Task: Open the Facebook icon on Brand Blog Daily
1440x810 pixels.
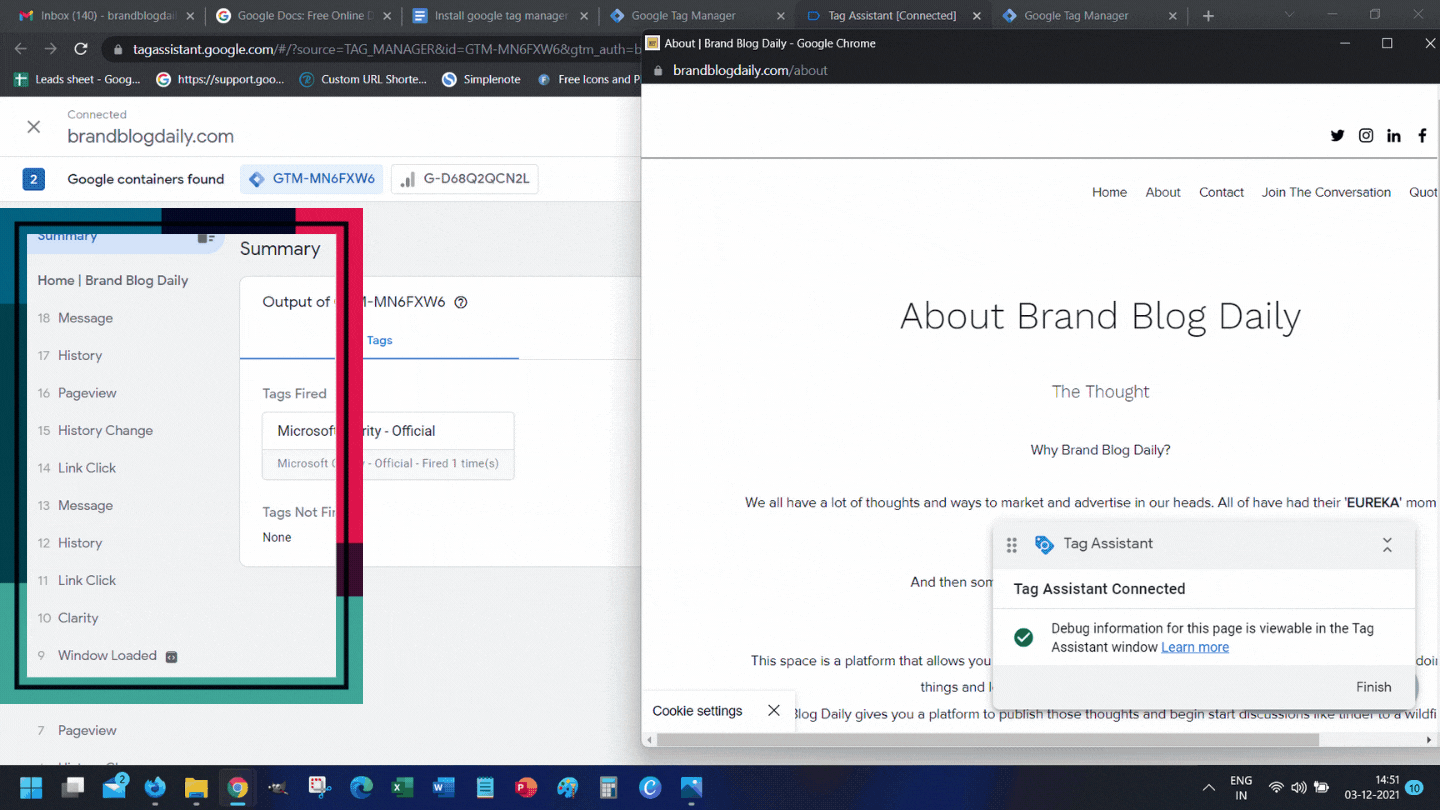Action: (x=1422, y=136)
